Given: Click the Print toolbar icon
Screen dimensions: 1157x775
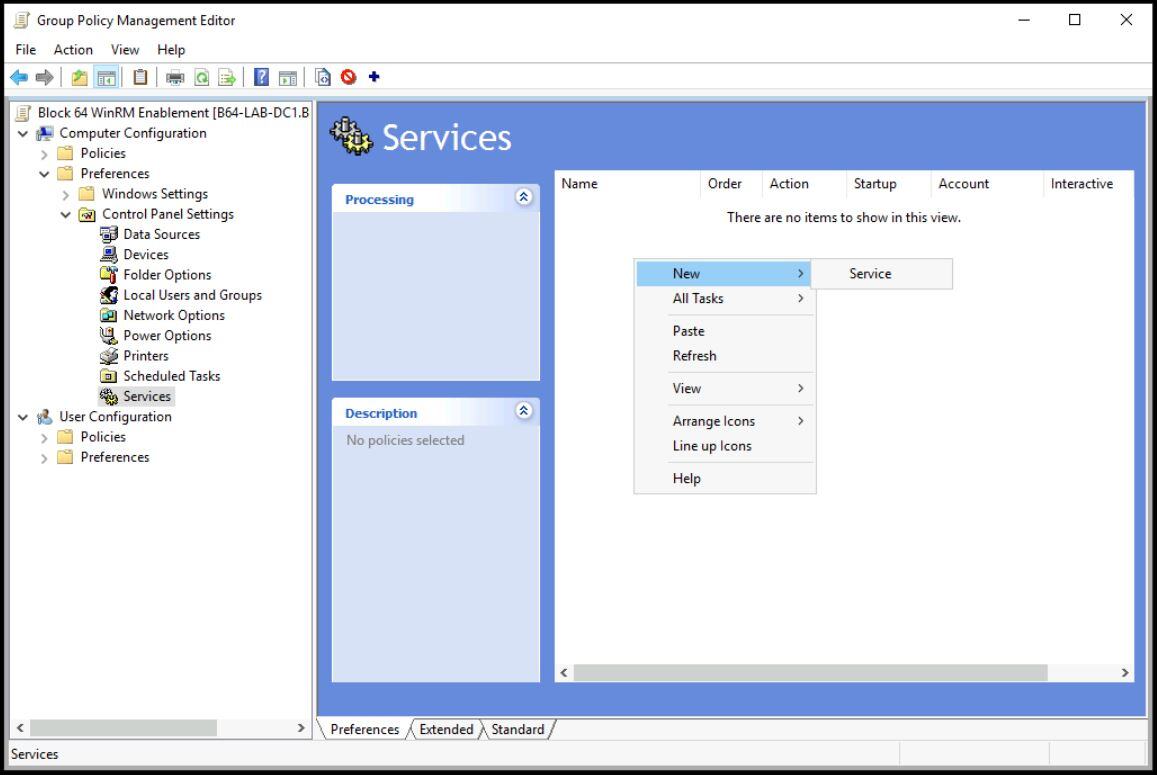Looking at the screenshot, I should 175,77.
